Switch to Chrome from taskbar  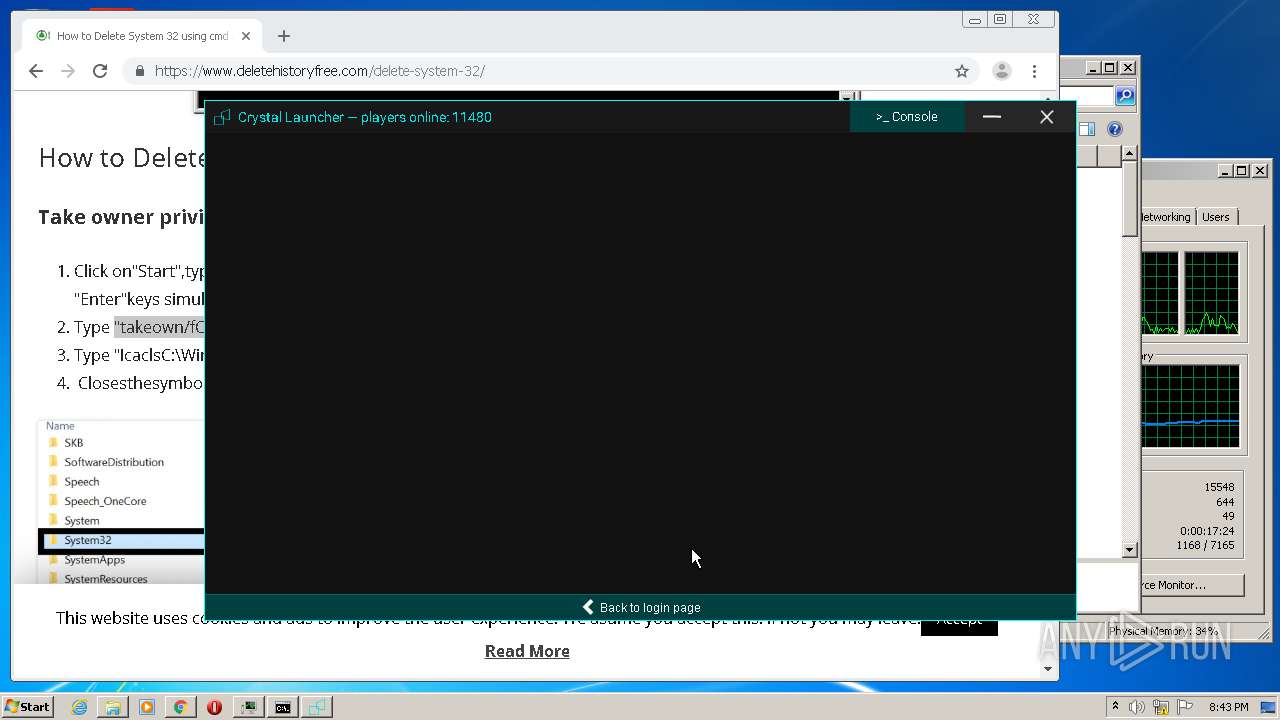click(x=180, y=707)
